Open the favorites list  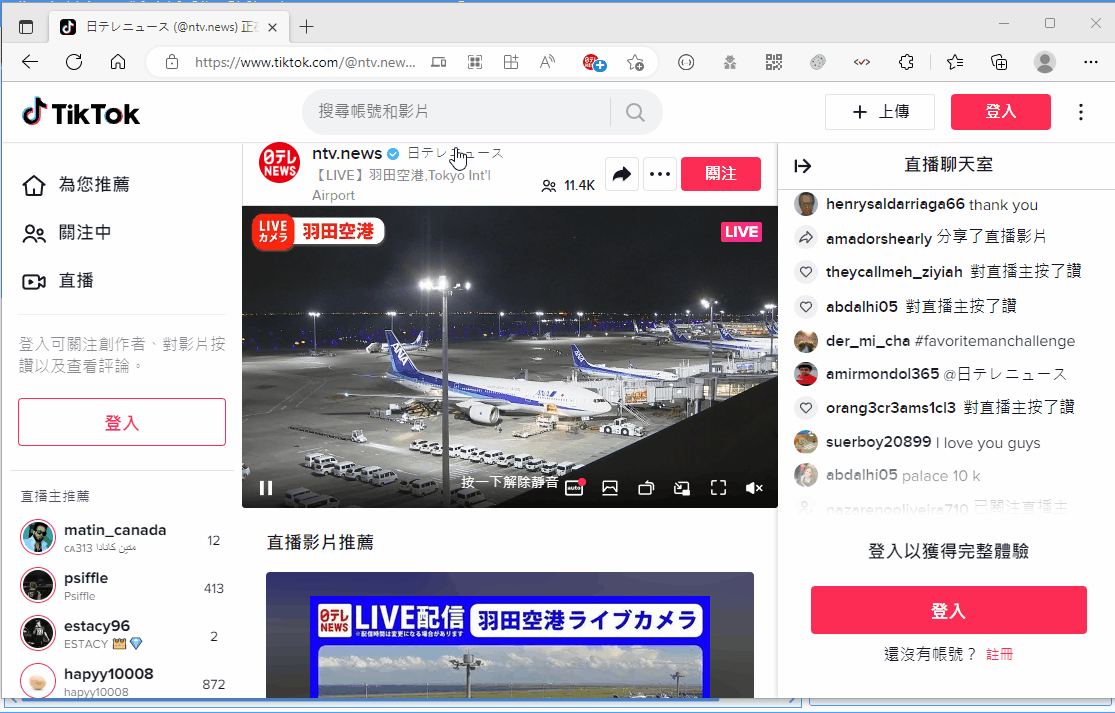955,63
